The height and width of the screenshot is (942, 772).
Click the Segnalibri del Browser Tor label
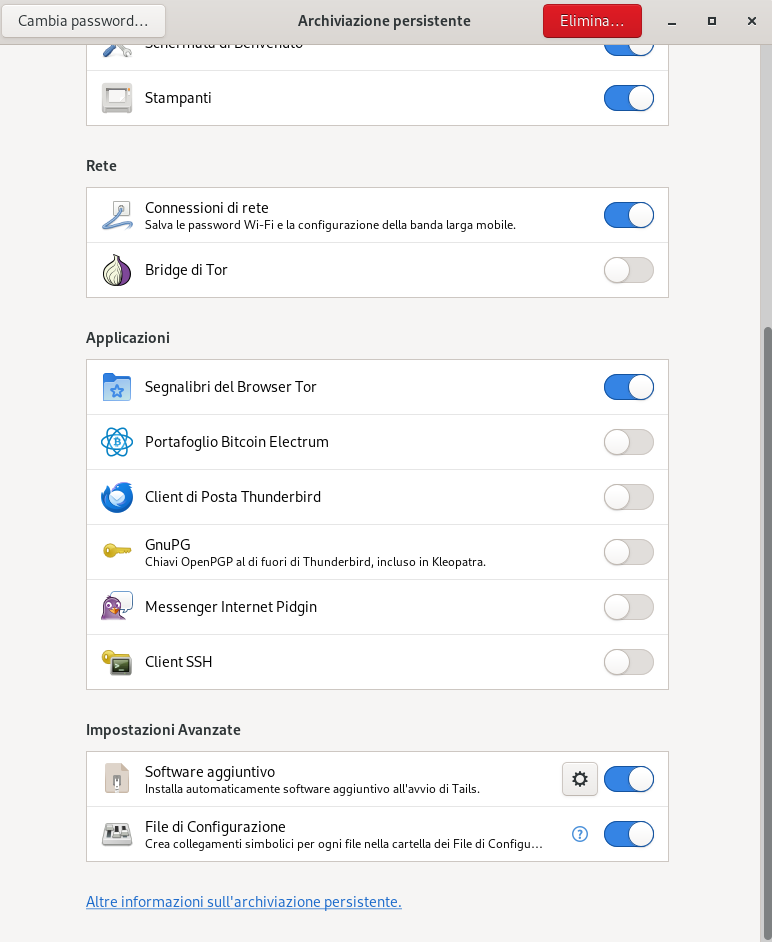click(231, 387)
